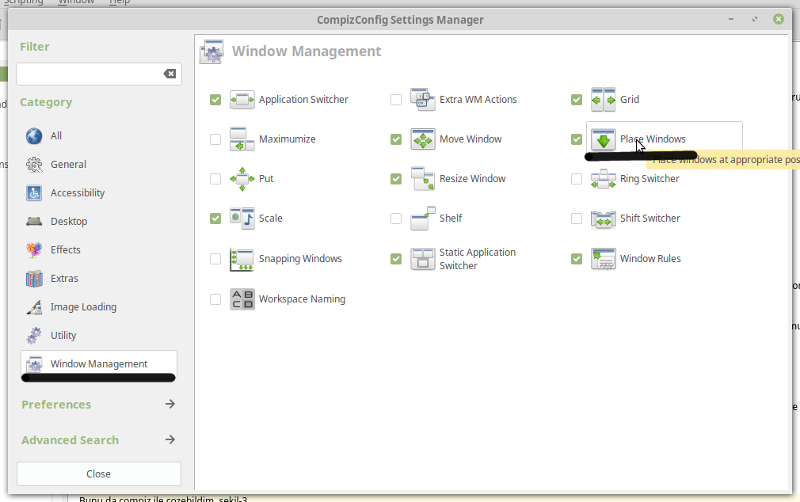800x502 pixels.
Task: Expand Preferences with its arrow
Action: tap(170, 404)
